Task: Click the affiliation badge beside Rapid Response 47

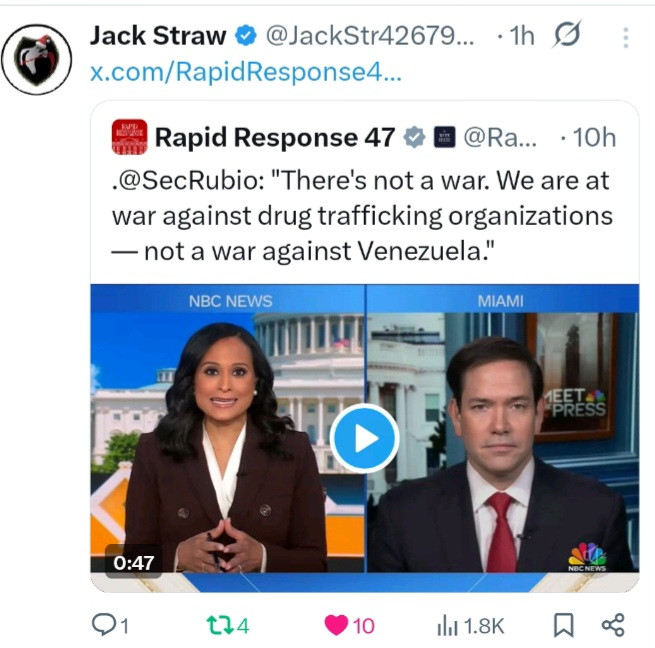Action: 444,137
